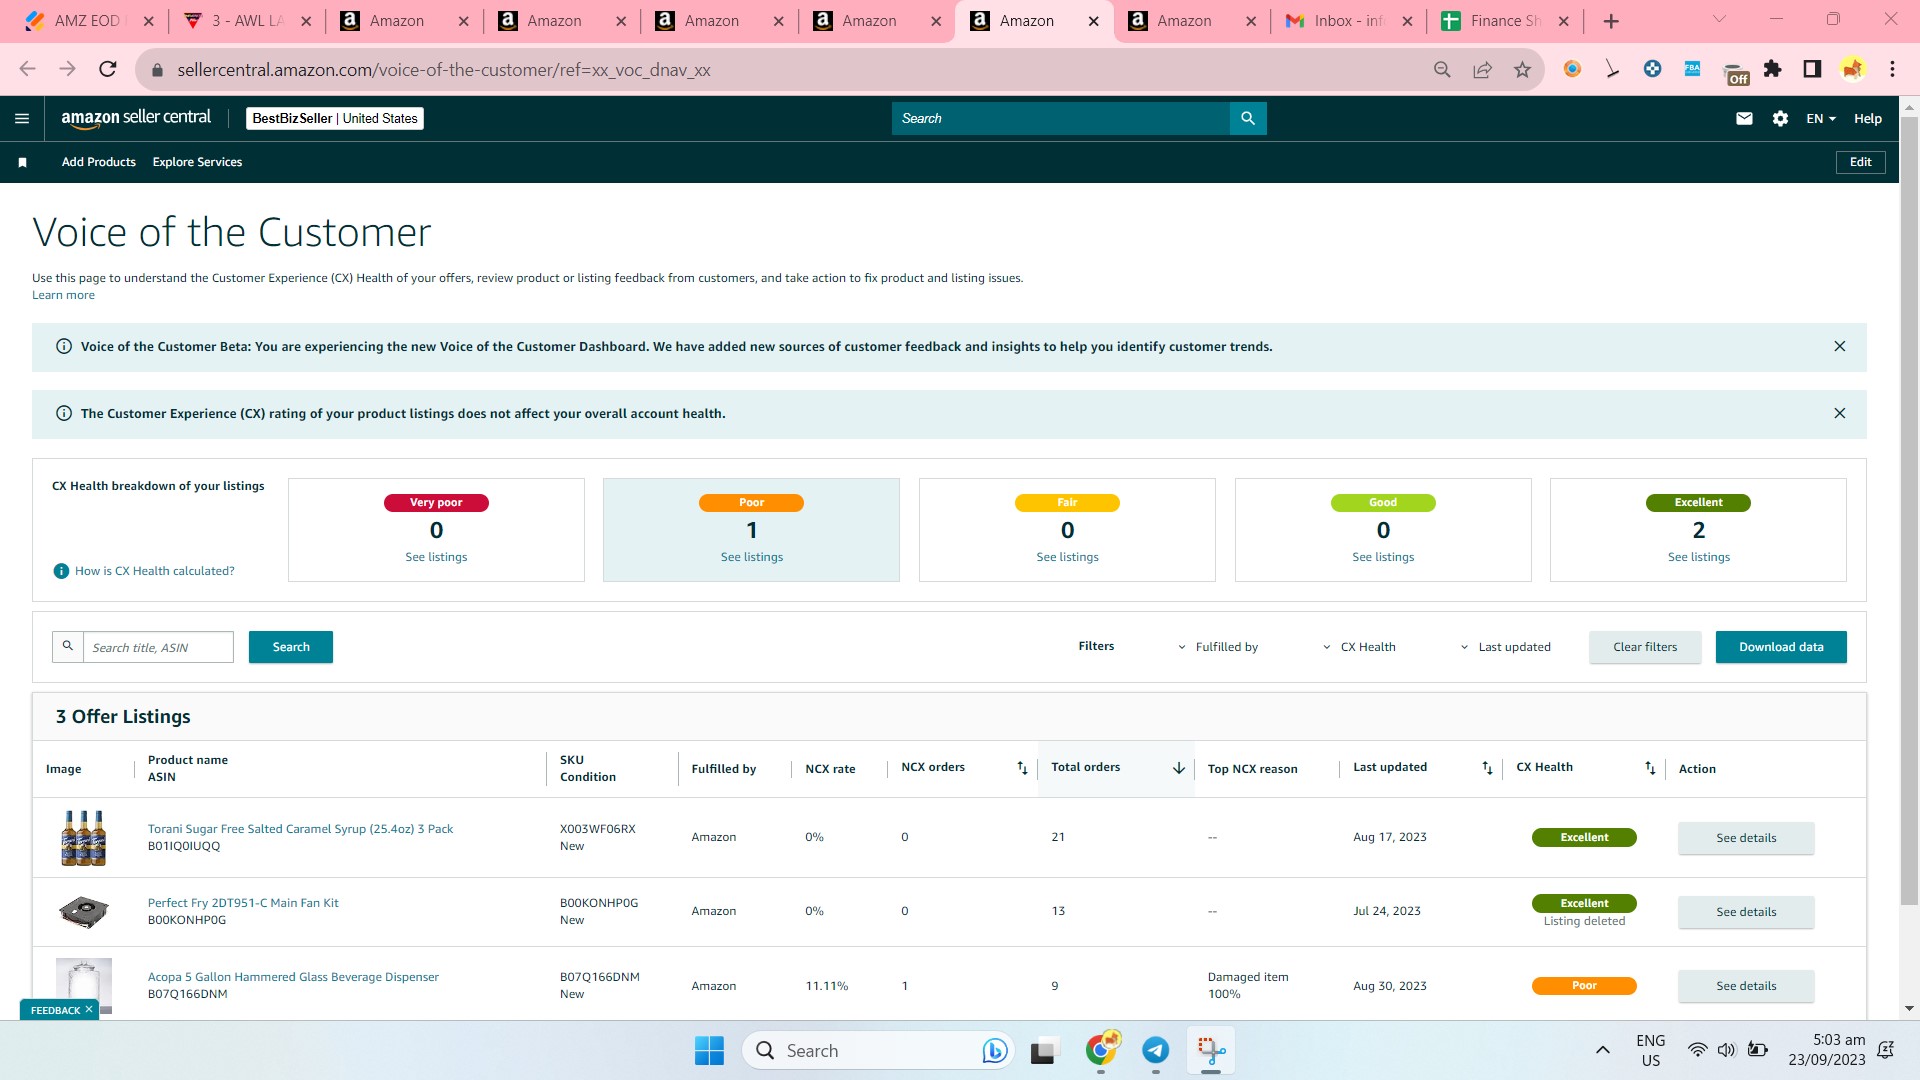Open the browser extensions puzzle icon
Screen dimensions: 1920x1080
tap(1773, 69)
